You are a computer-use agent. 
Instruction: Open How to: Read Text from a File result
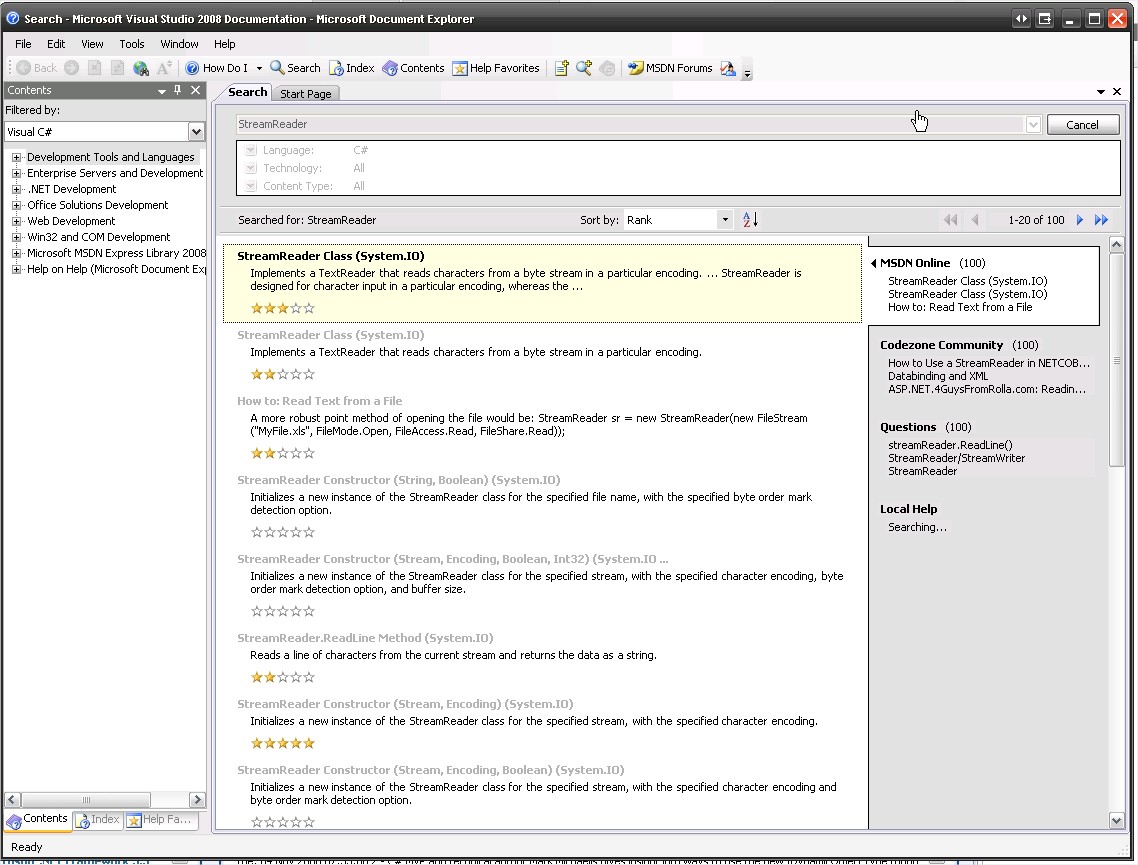point(319,401)
